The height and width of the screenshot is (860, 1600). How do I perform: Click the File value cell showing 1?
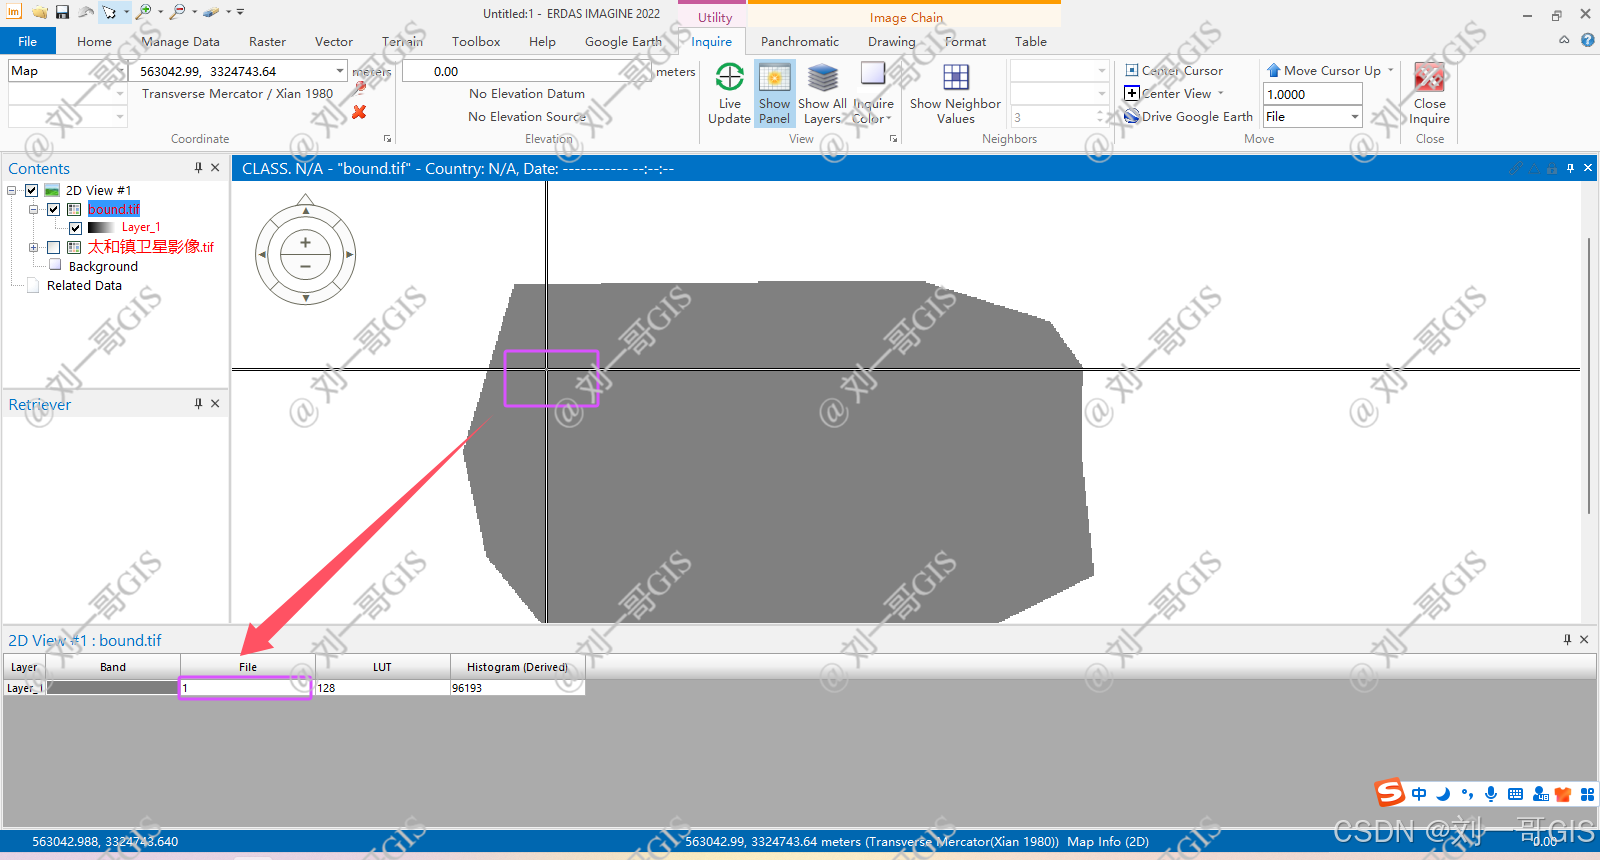247,688
